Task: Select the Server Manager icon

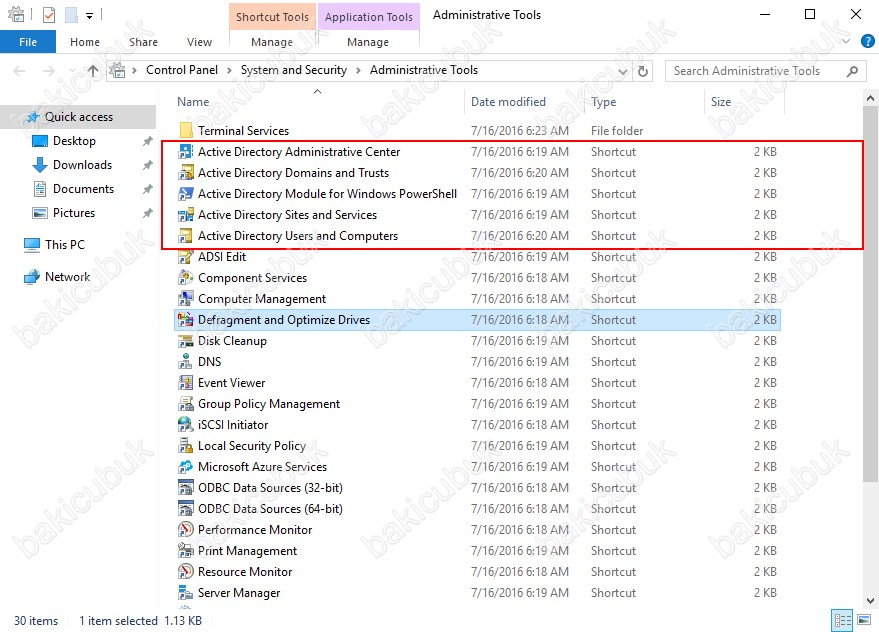Action: click(186, 593)
